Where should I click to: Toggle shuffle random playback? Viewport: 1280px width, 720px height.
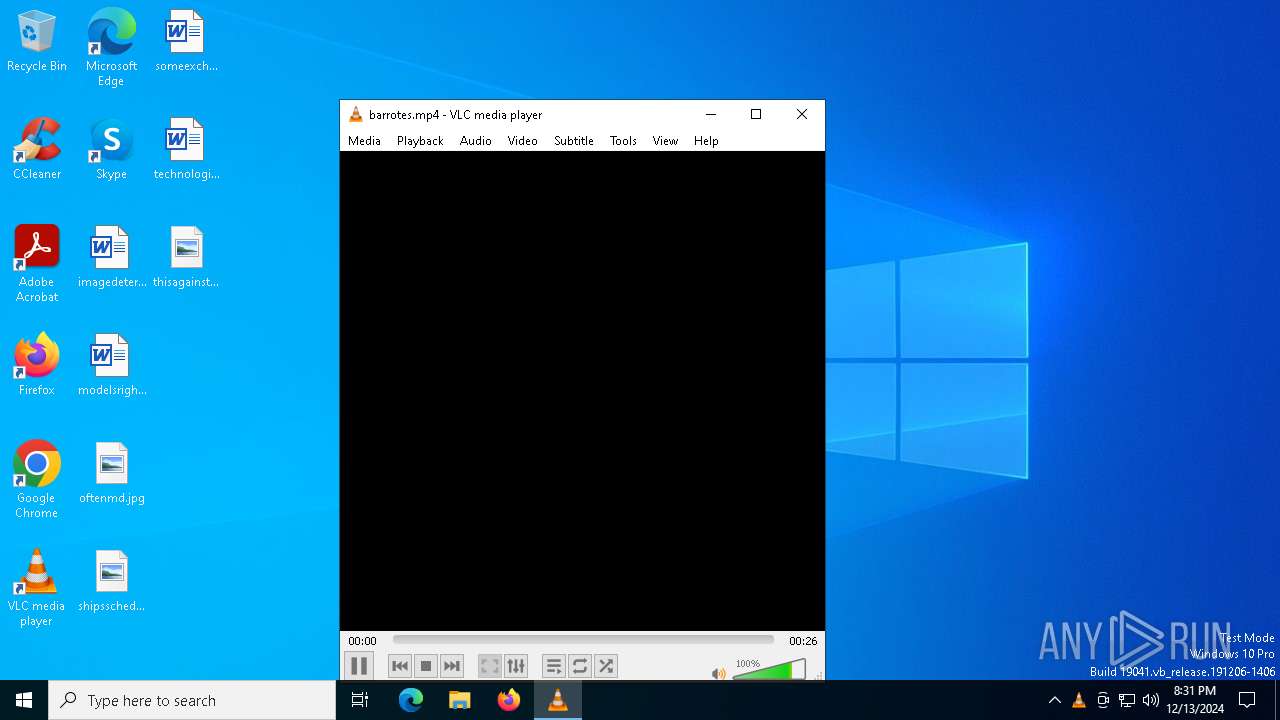pos(606,666)
